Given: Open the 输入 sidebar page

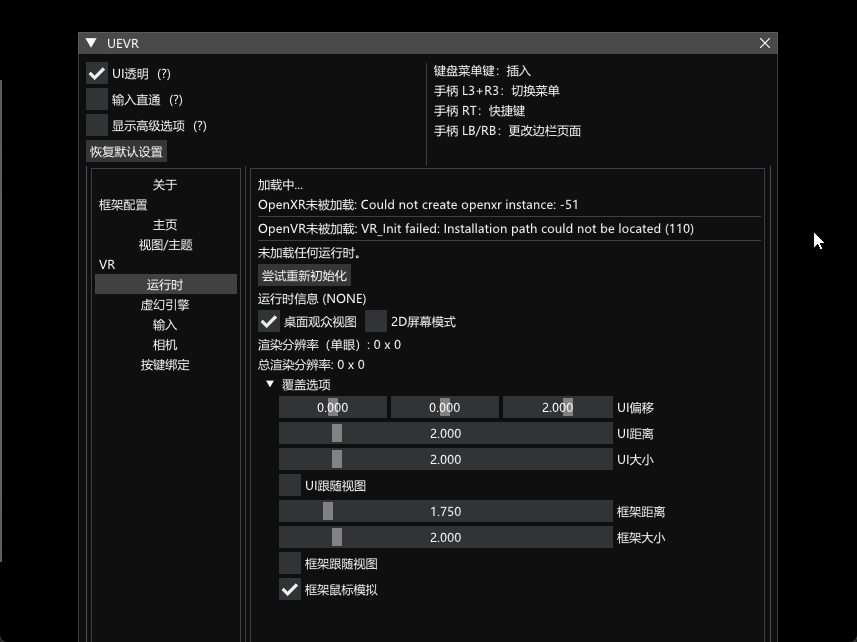Looking at the screenshot, I should 165,325.
